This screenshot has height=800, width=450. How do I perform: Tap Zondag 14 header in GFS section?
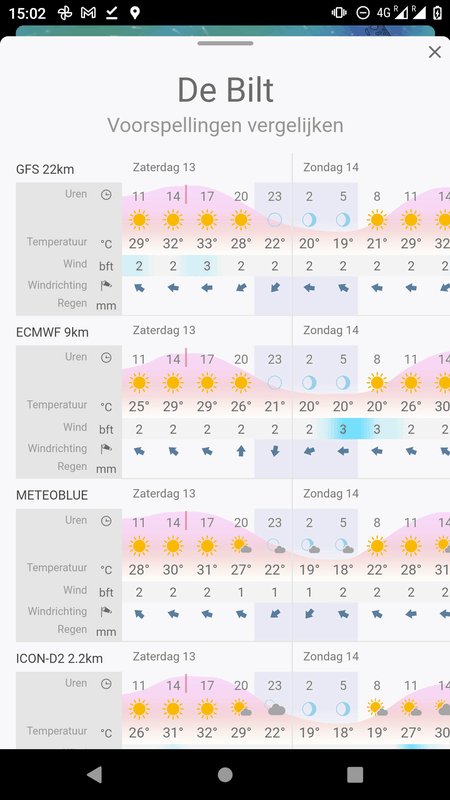(x=331, y=167)
